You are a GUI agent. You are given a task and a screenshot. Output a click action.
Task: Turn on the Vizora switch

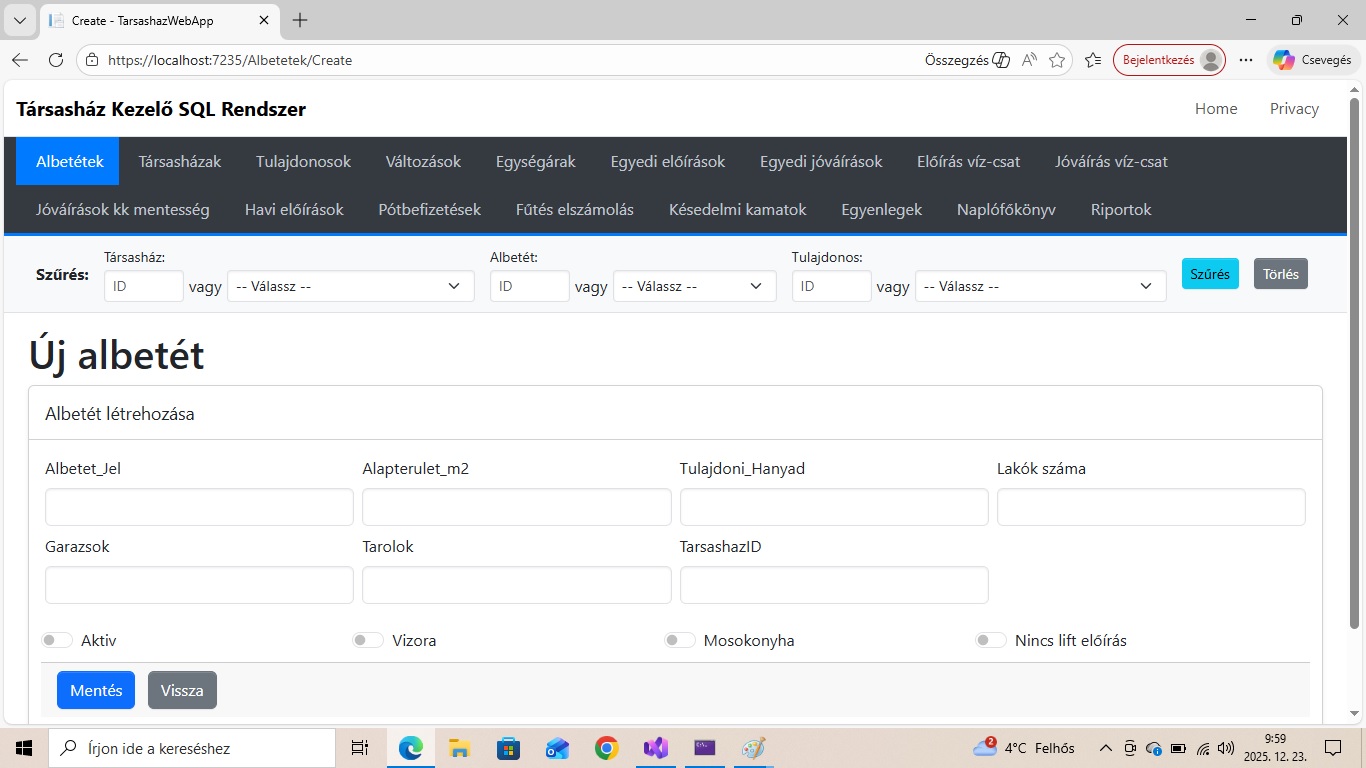click(x=368, y=640)
